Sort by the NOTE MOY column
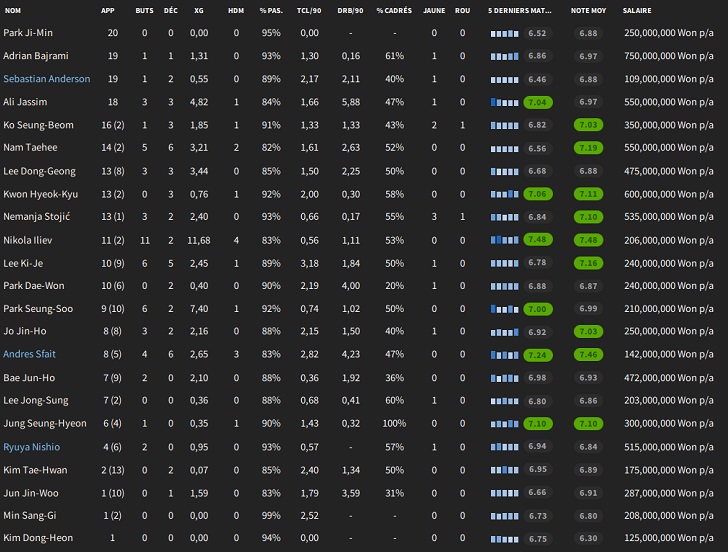The width and height of the screenshot is (728, 552). [588, 10]
